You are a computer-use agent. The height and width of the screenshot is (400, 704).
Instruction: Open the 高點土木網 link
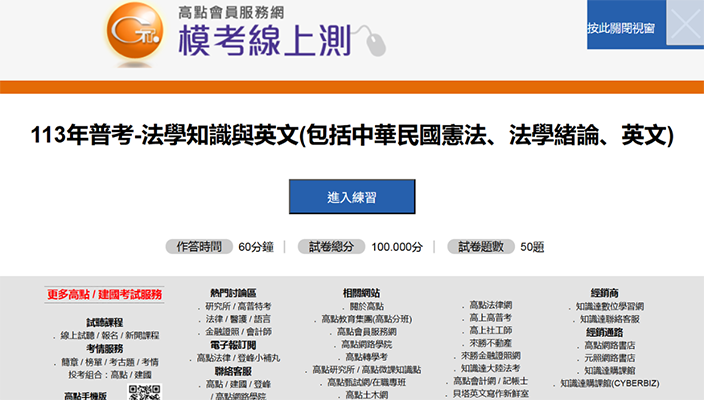pyautogui.click(x=366, y=395)
